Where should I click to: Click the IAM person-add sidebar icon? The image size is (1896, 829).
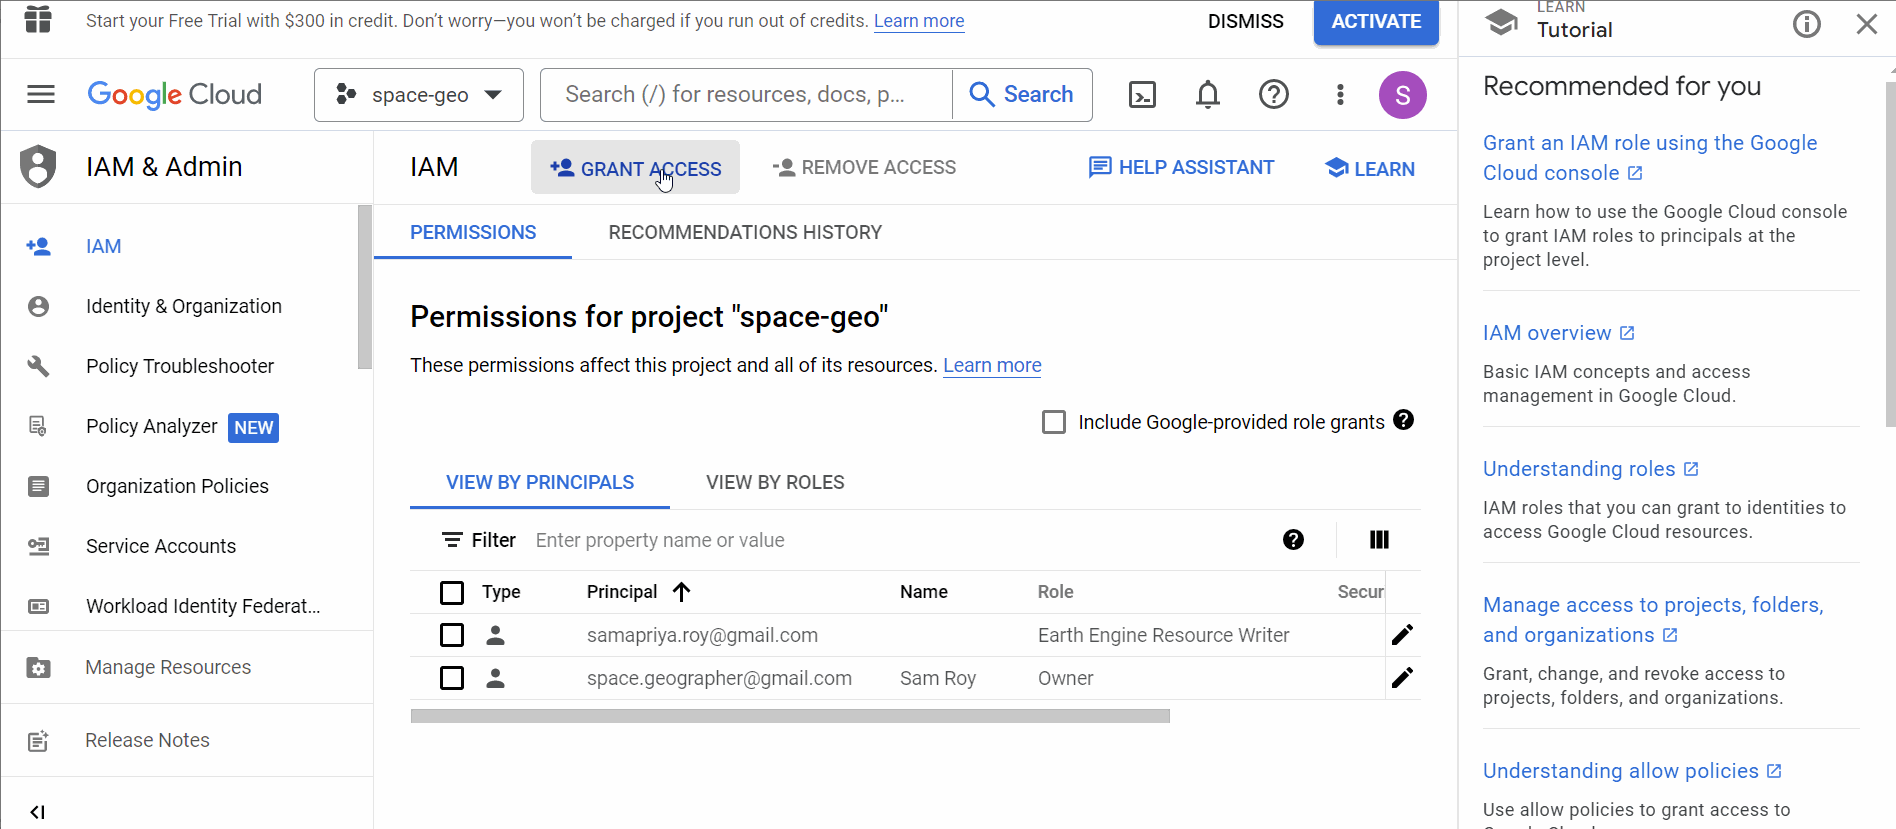click(x=38, y=246)
